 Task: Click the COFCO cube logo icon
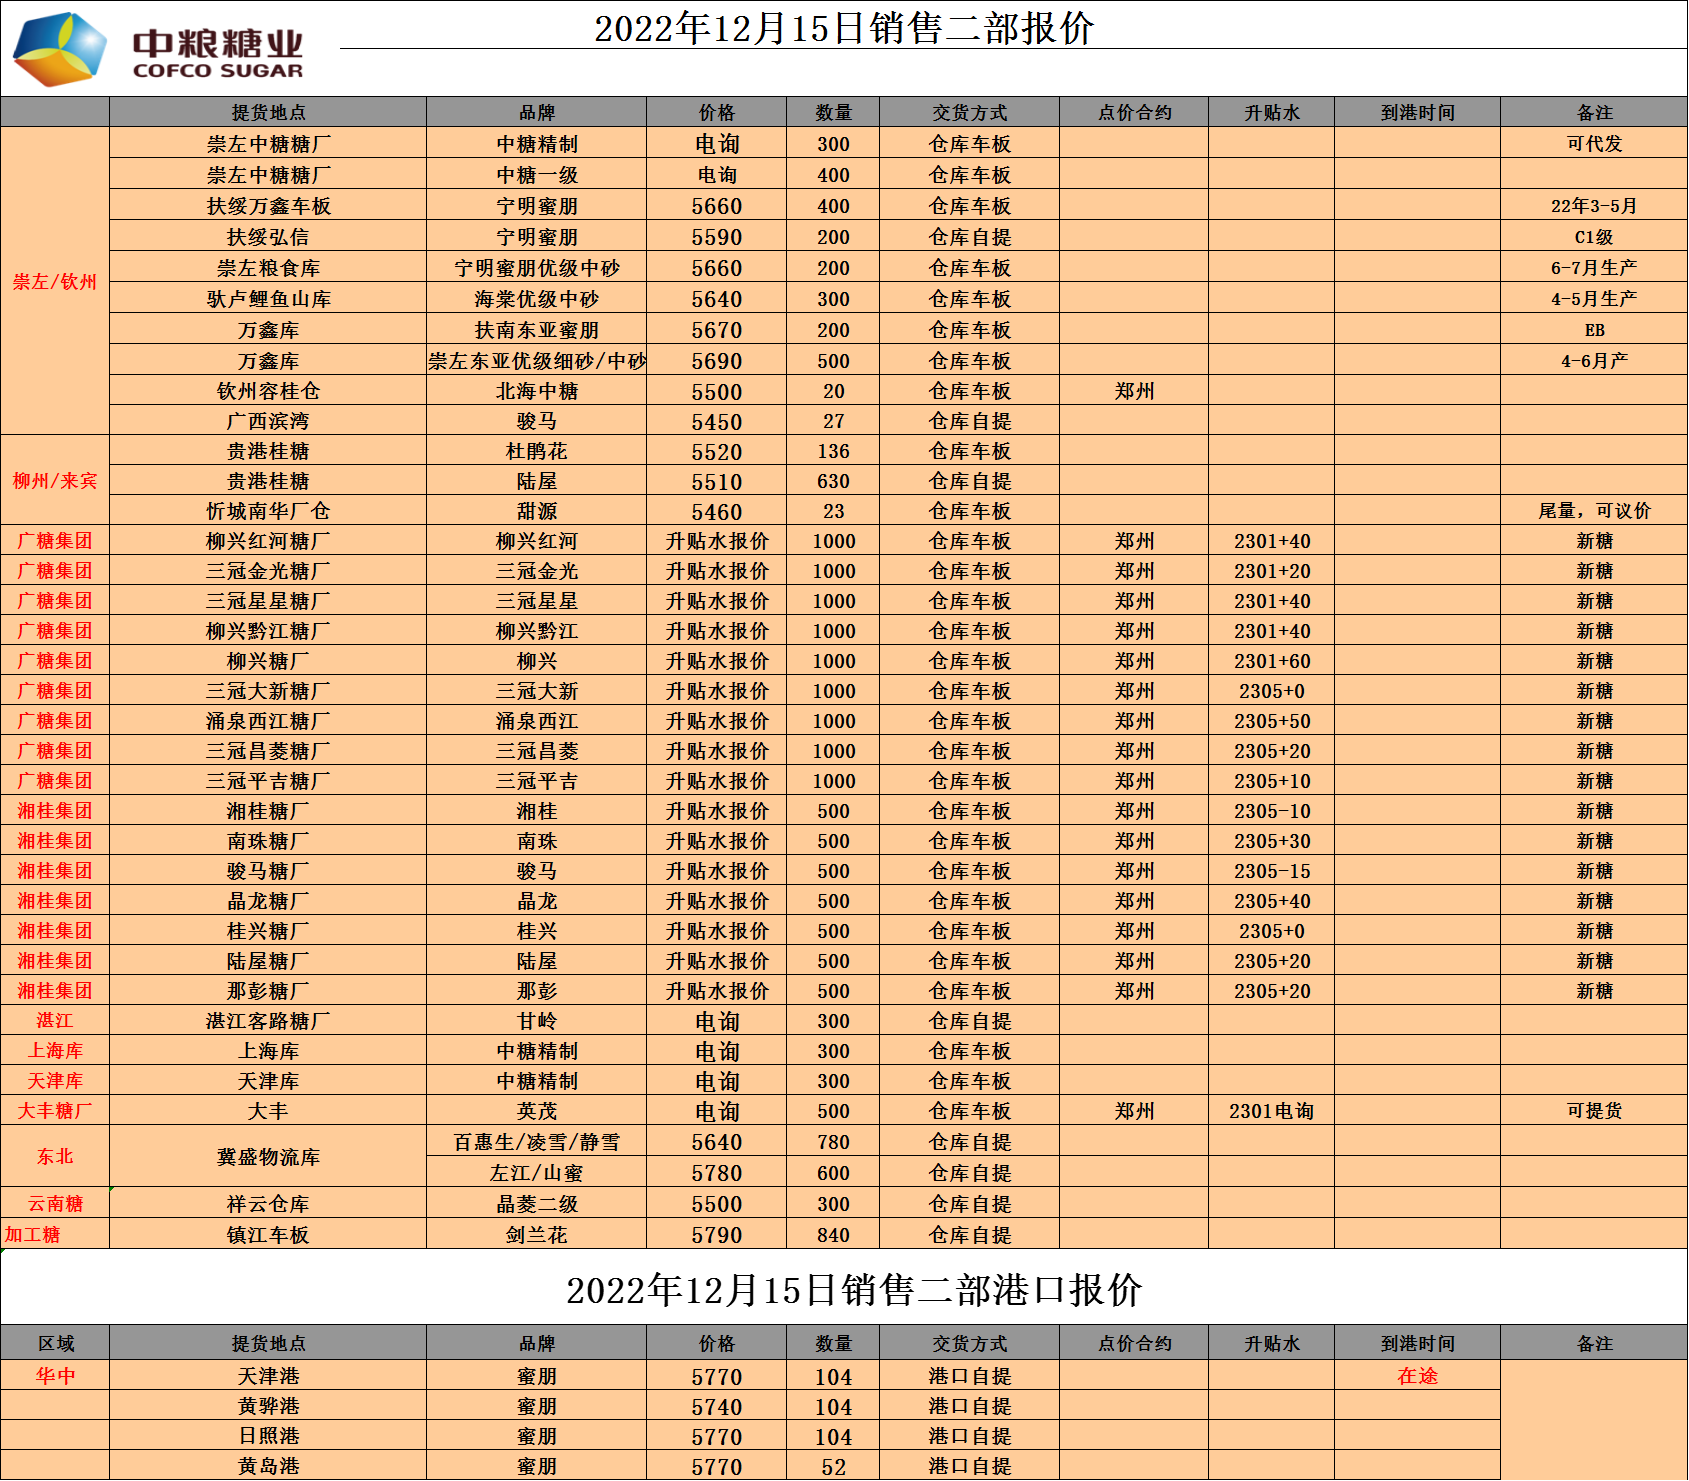pos(60,48)
